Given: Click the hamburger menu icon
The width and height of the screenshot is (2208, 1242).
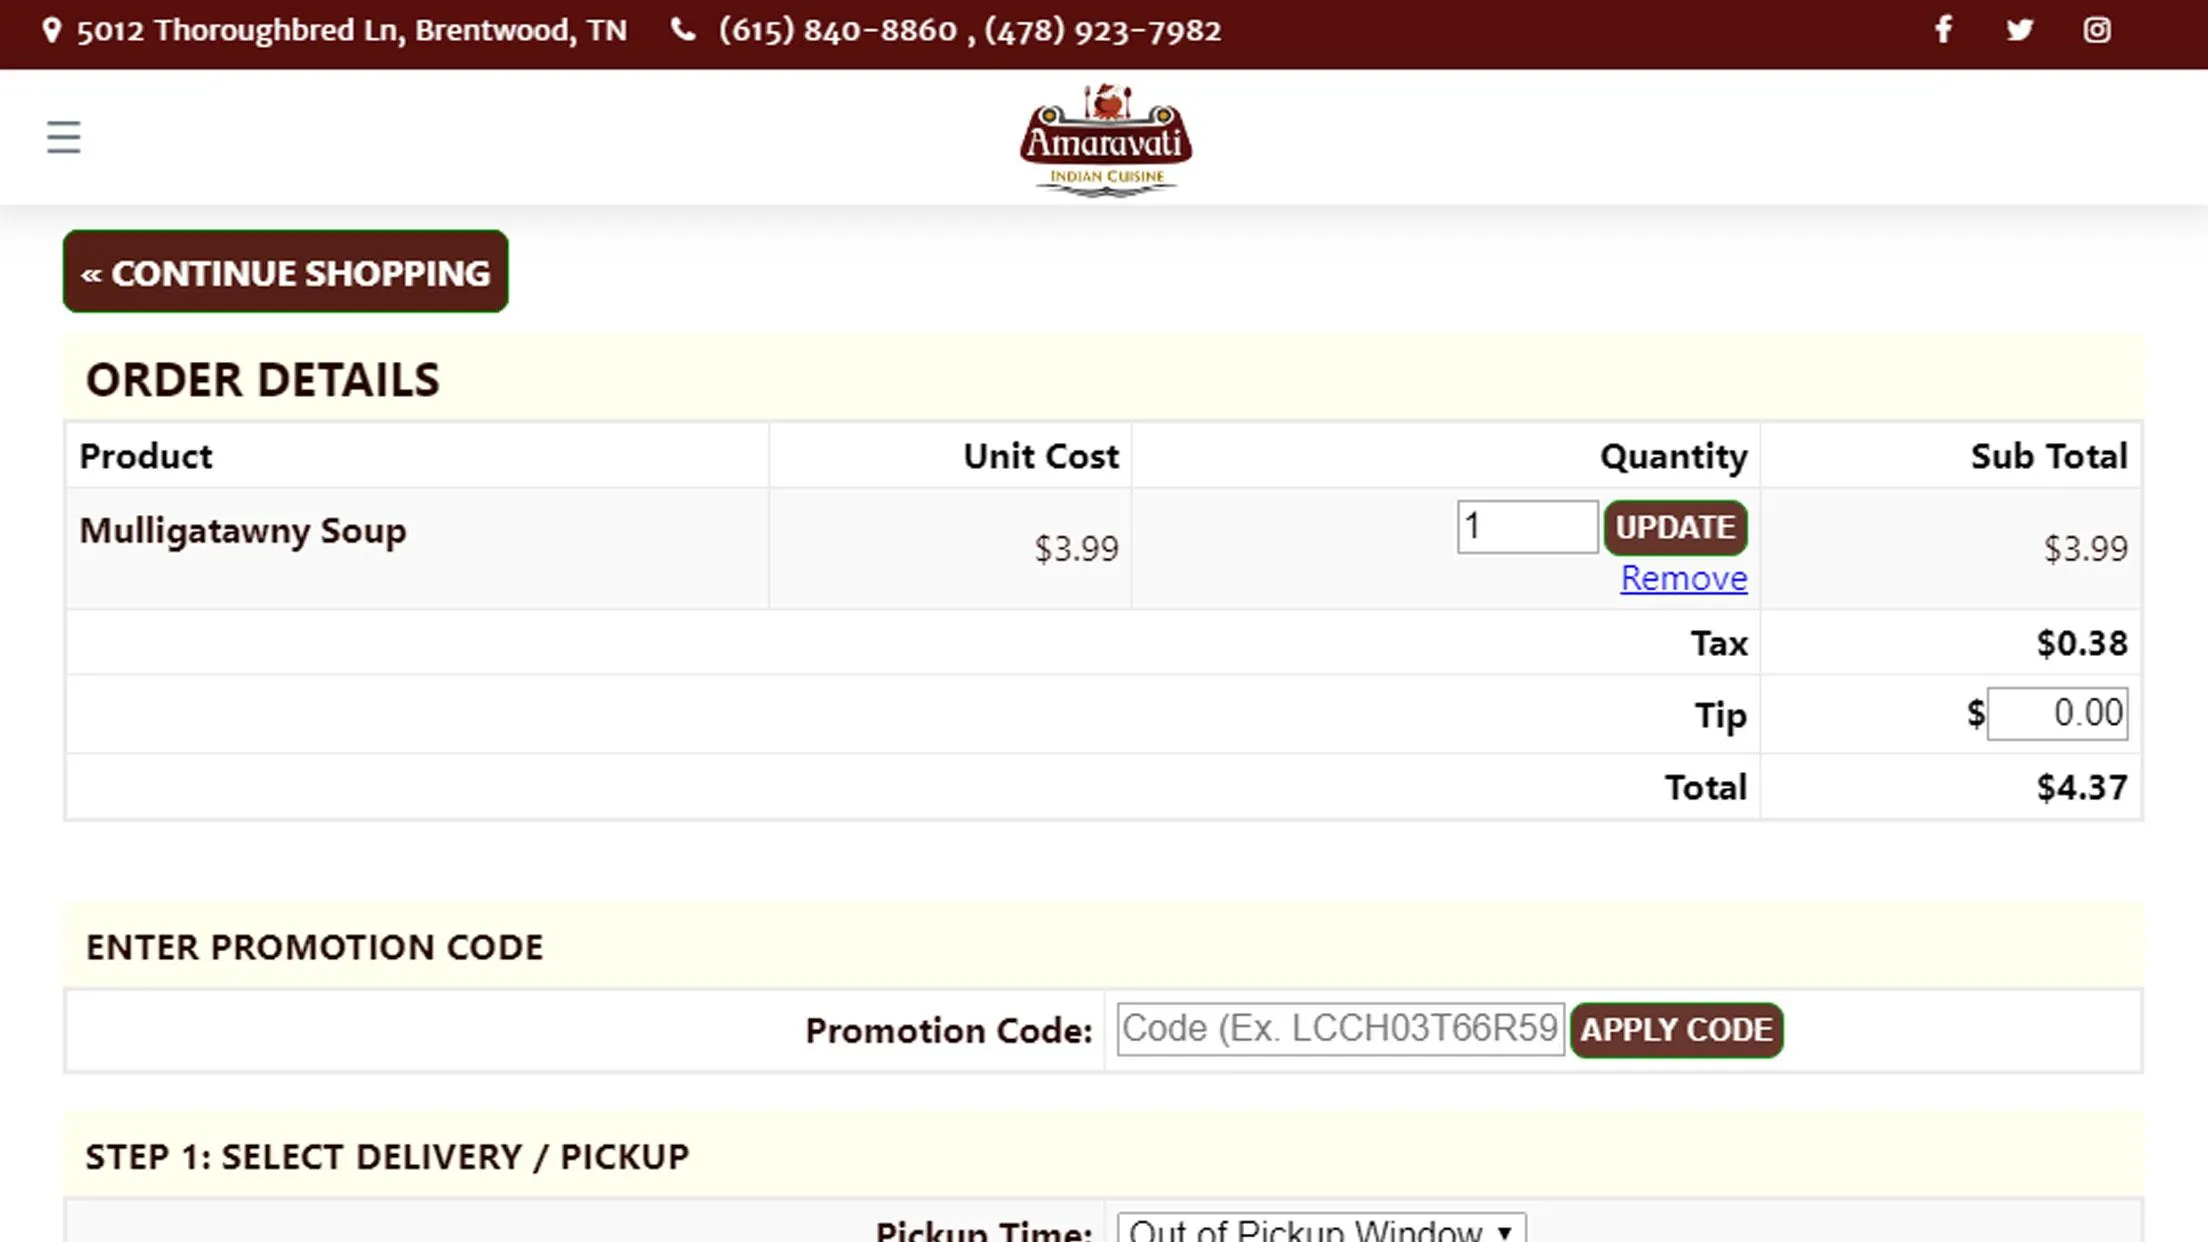Looking at the screenshot, I should (x=64, y=136).
